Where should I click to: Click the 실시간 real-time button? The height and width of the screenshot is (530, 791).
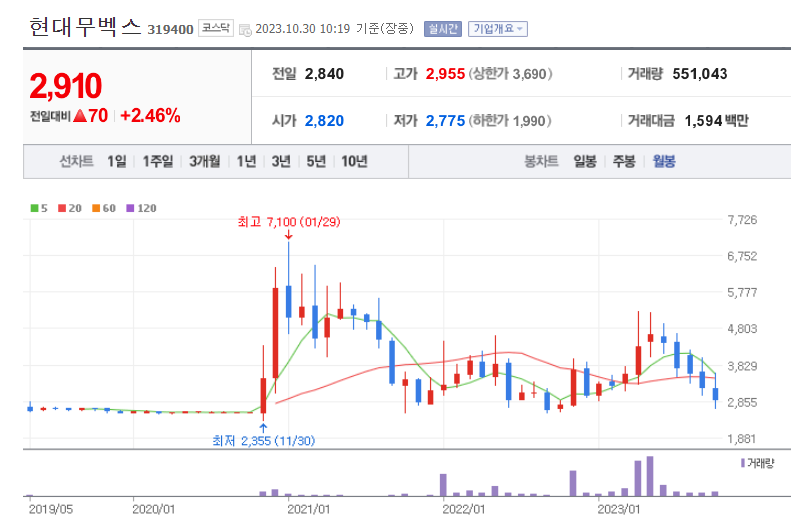[x=442, y=29]
